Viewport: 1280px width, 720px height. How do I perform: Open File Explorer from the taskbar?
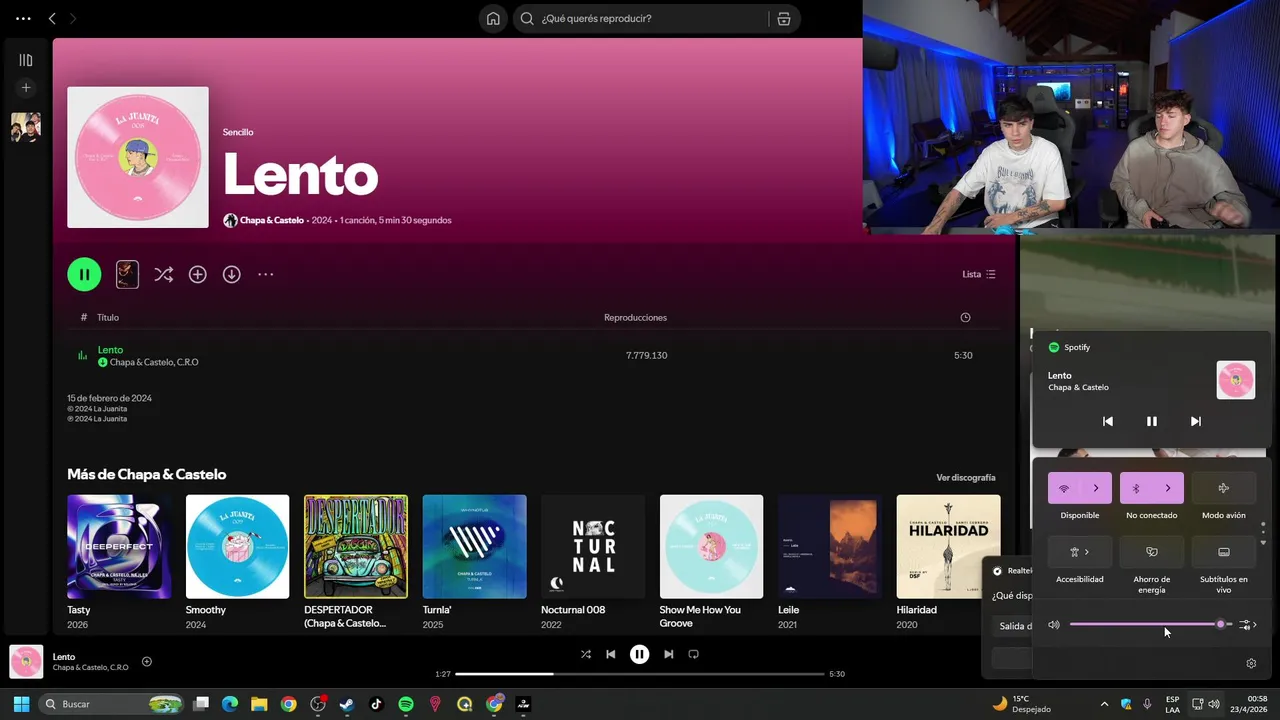point(259,704)
